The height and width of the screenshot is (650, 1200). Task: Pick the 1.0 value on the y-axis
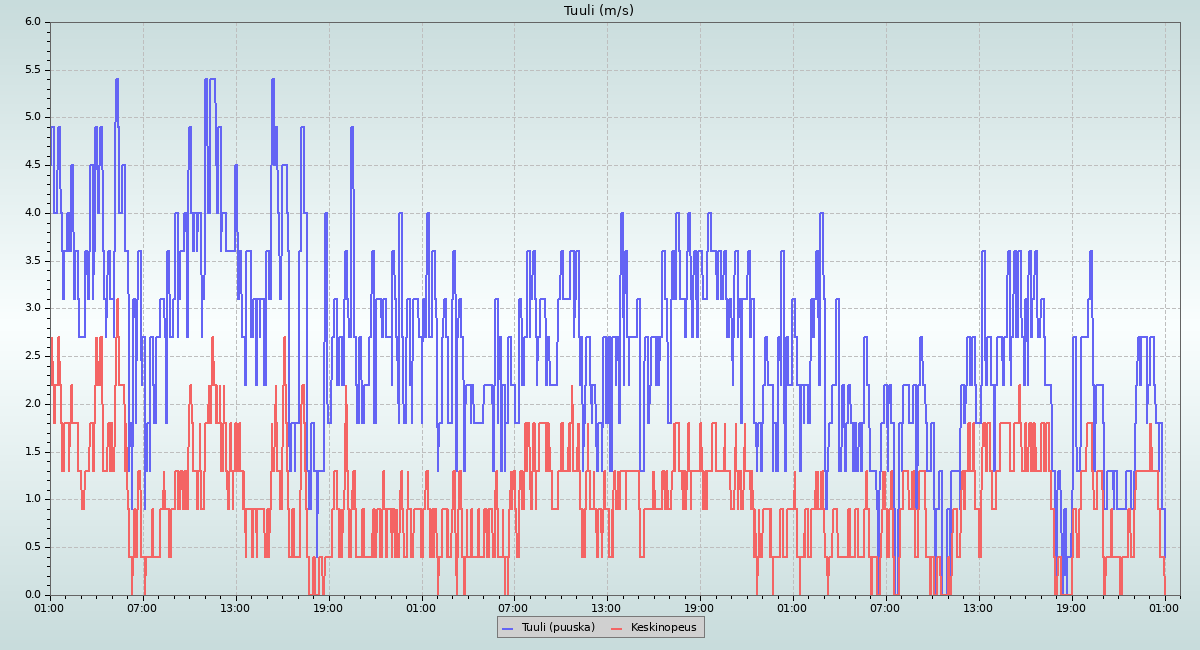pos(33,499)
